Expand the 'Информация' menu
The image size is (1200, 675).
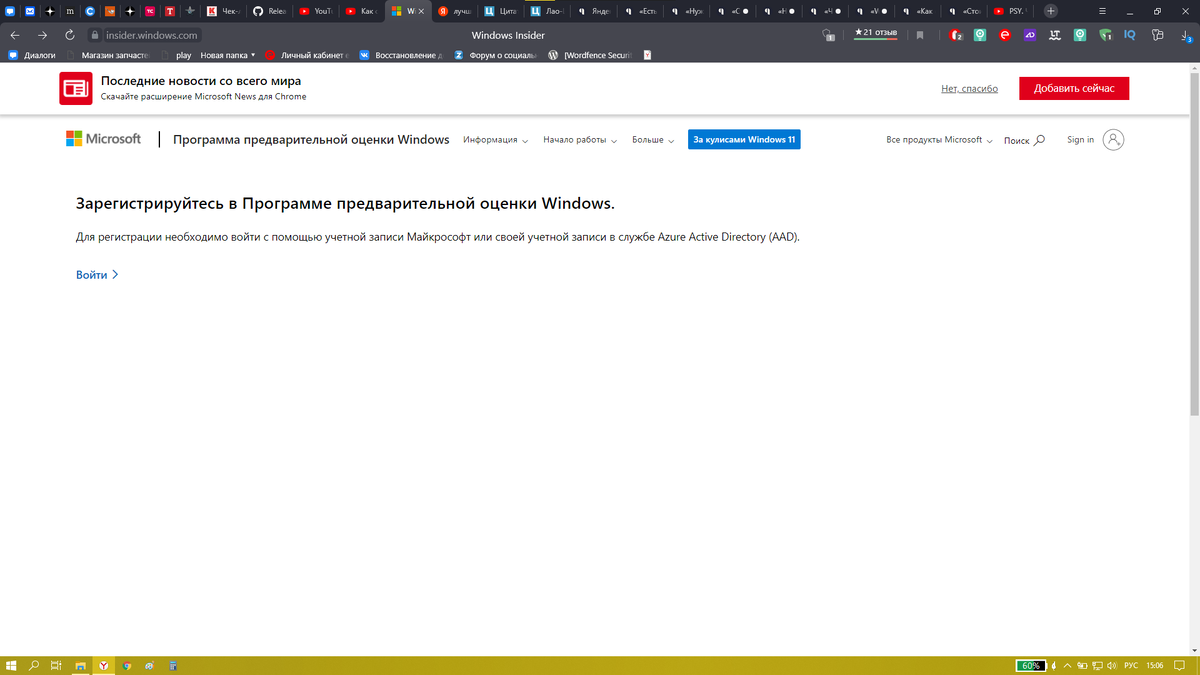[x=496, y=140]
